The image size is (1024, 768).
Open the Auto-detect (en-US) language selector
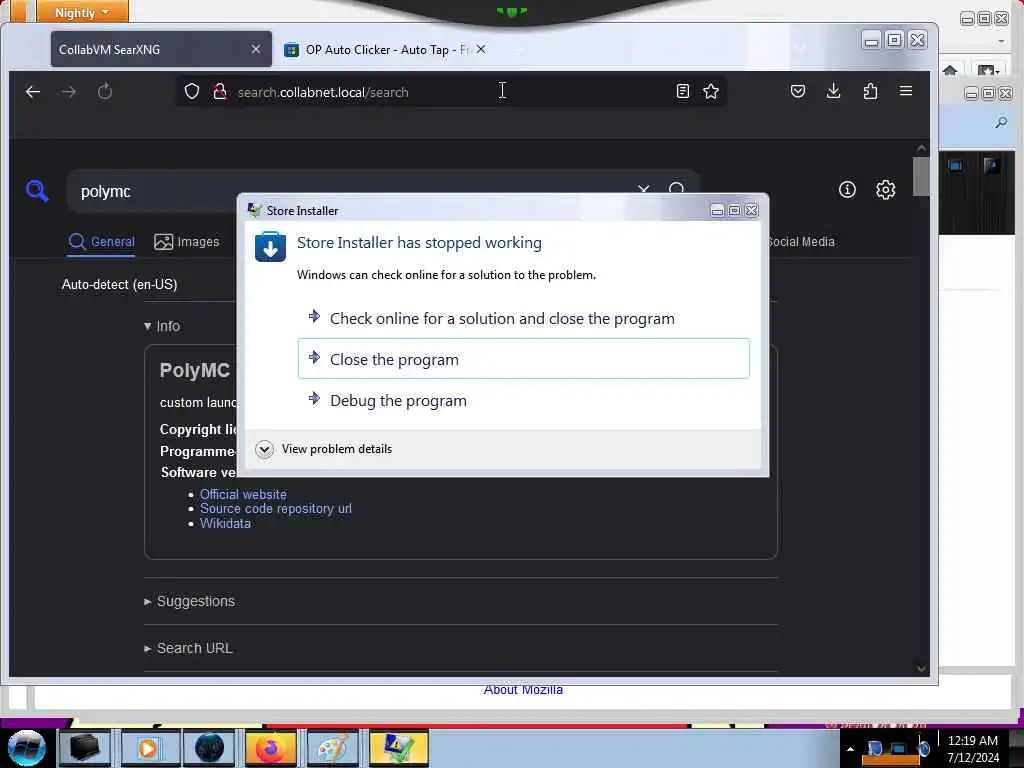click(120, 285)
